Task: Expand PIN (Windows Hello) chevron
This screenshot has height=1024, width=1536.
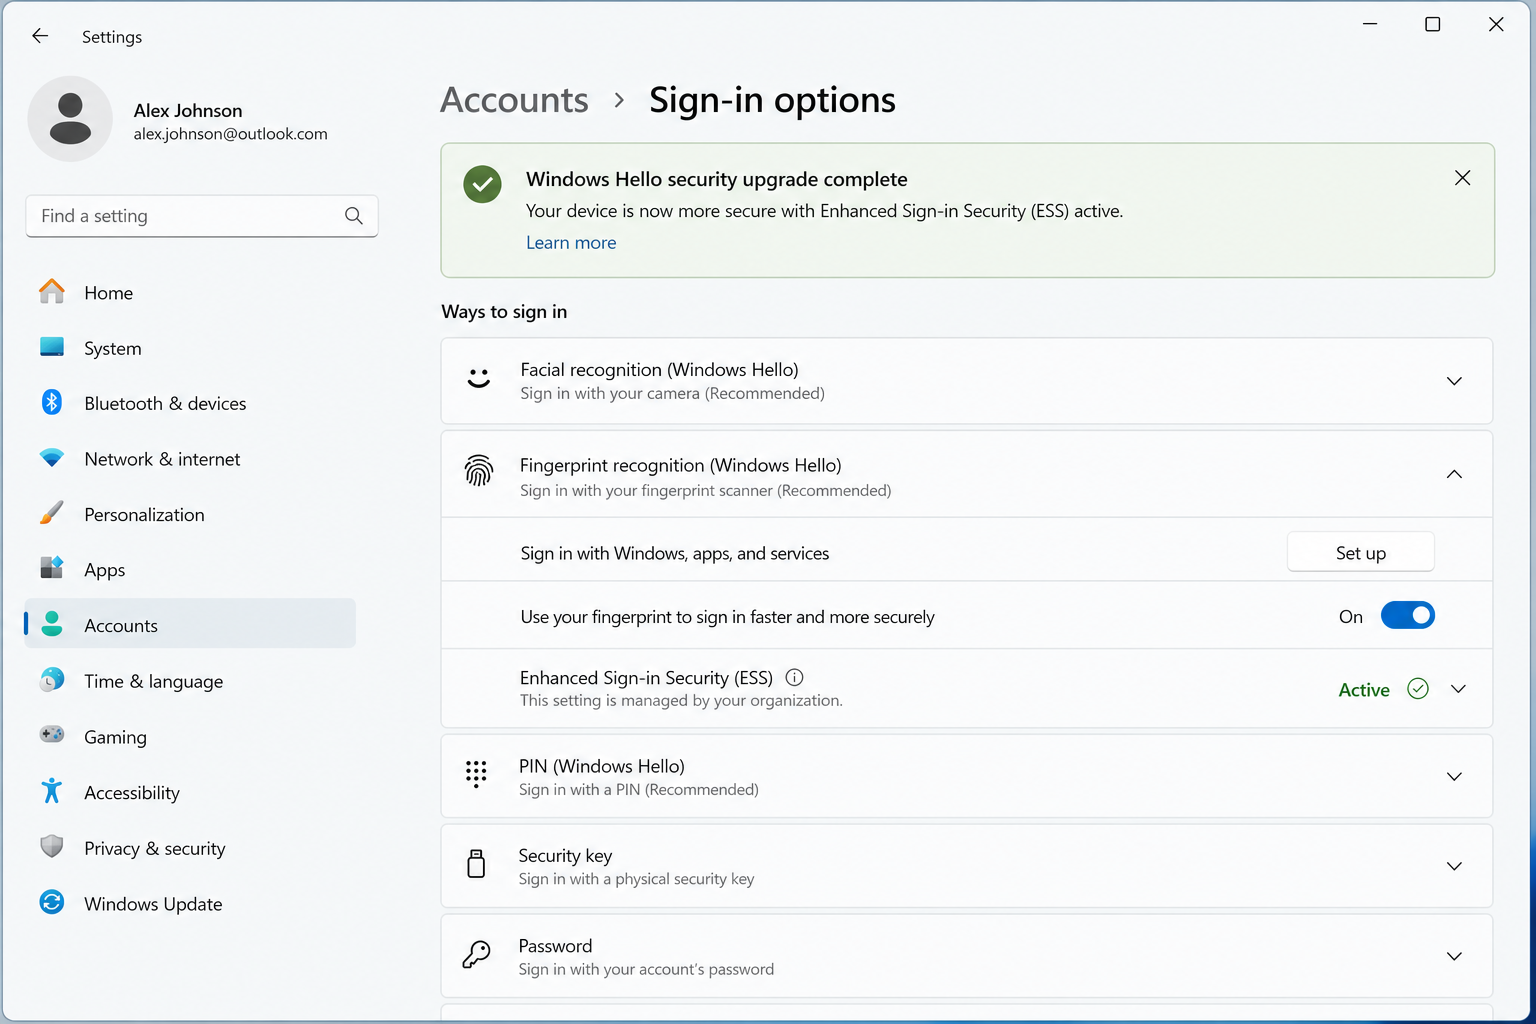Action: 1454,777
